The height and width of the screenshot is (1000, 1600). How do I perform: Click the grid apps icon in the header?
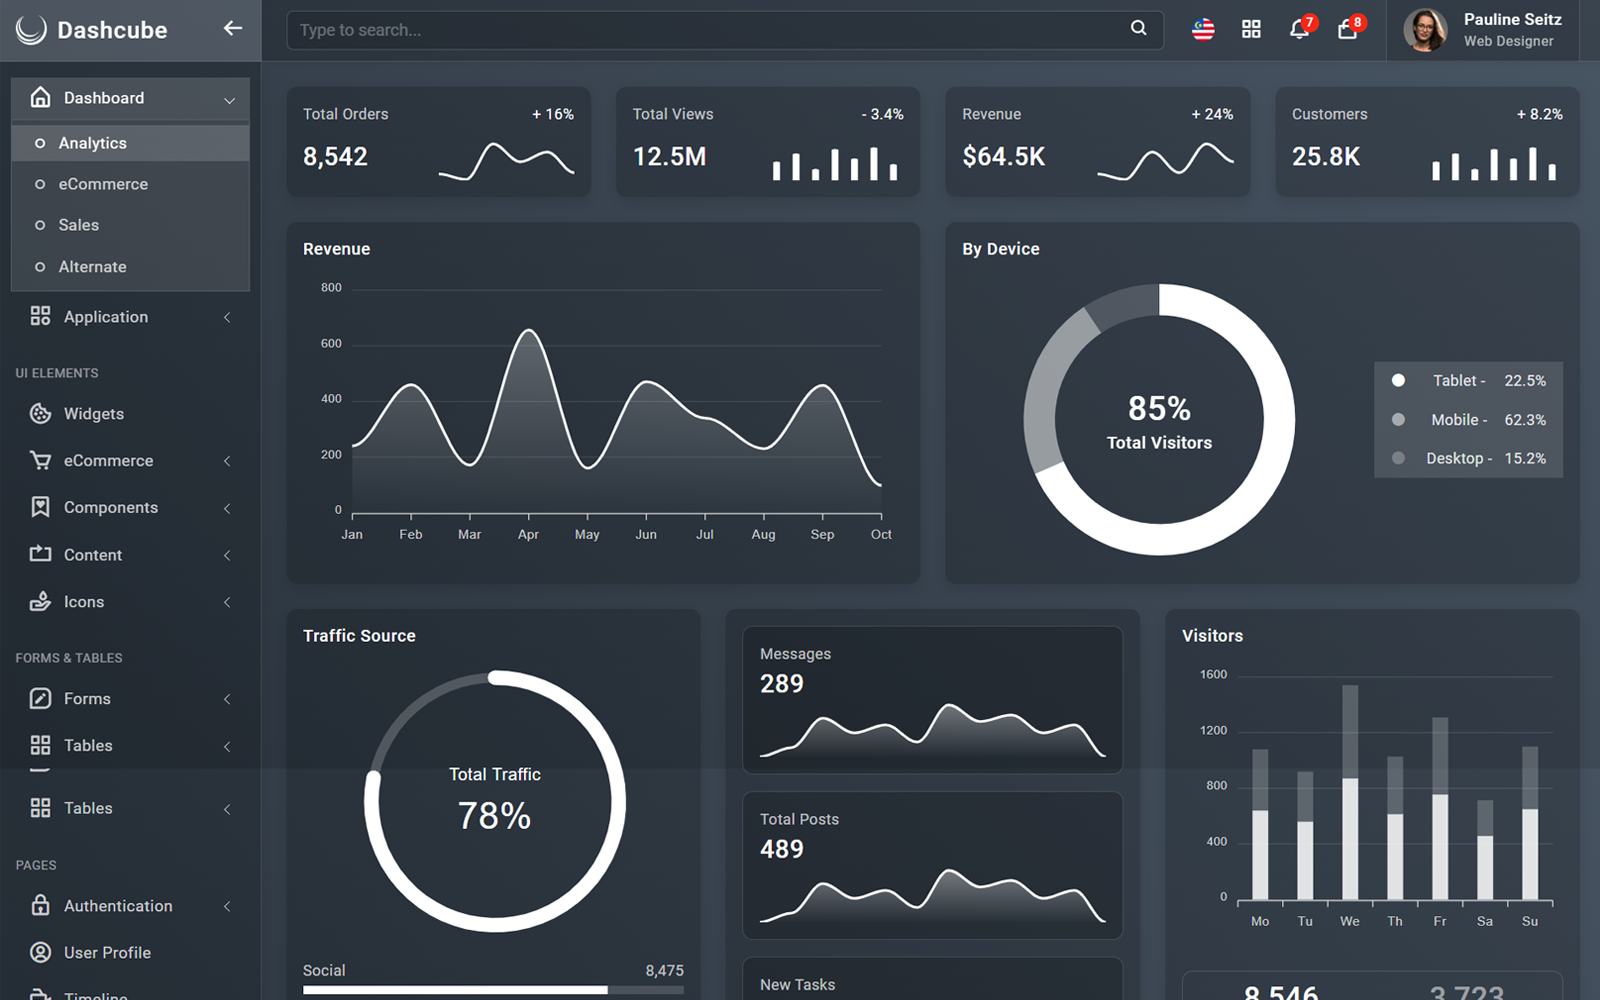(1251, 29)
